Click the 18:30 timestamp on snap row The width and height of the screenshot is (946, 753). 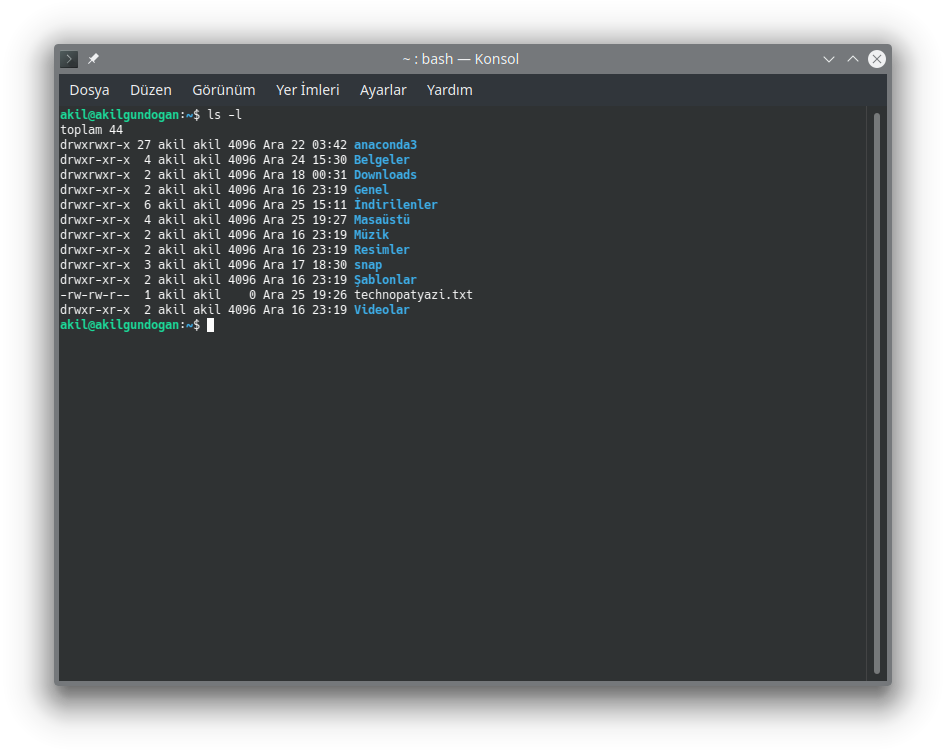[x=329, y=265]
